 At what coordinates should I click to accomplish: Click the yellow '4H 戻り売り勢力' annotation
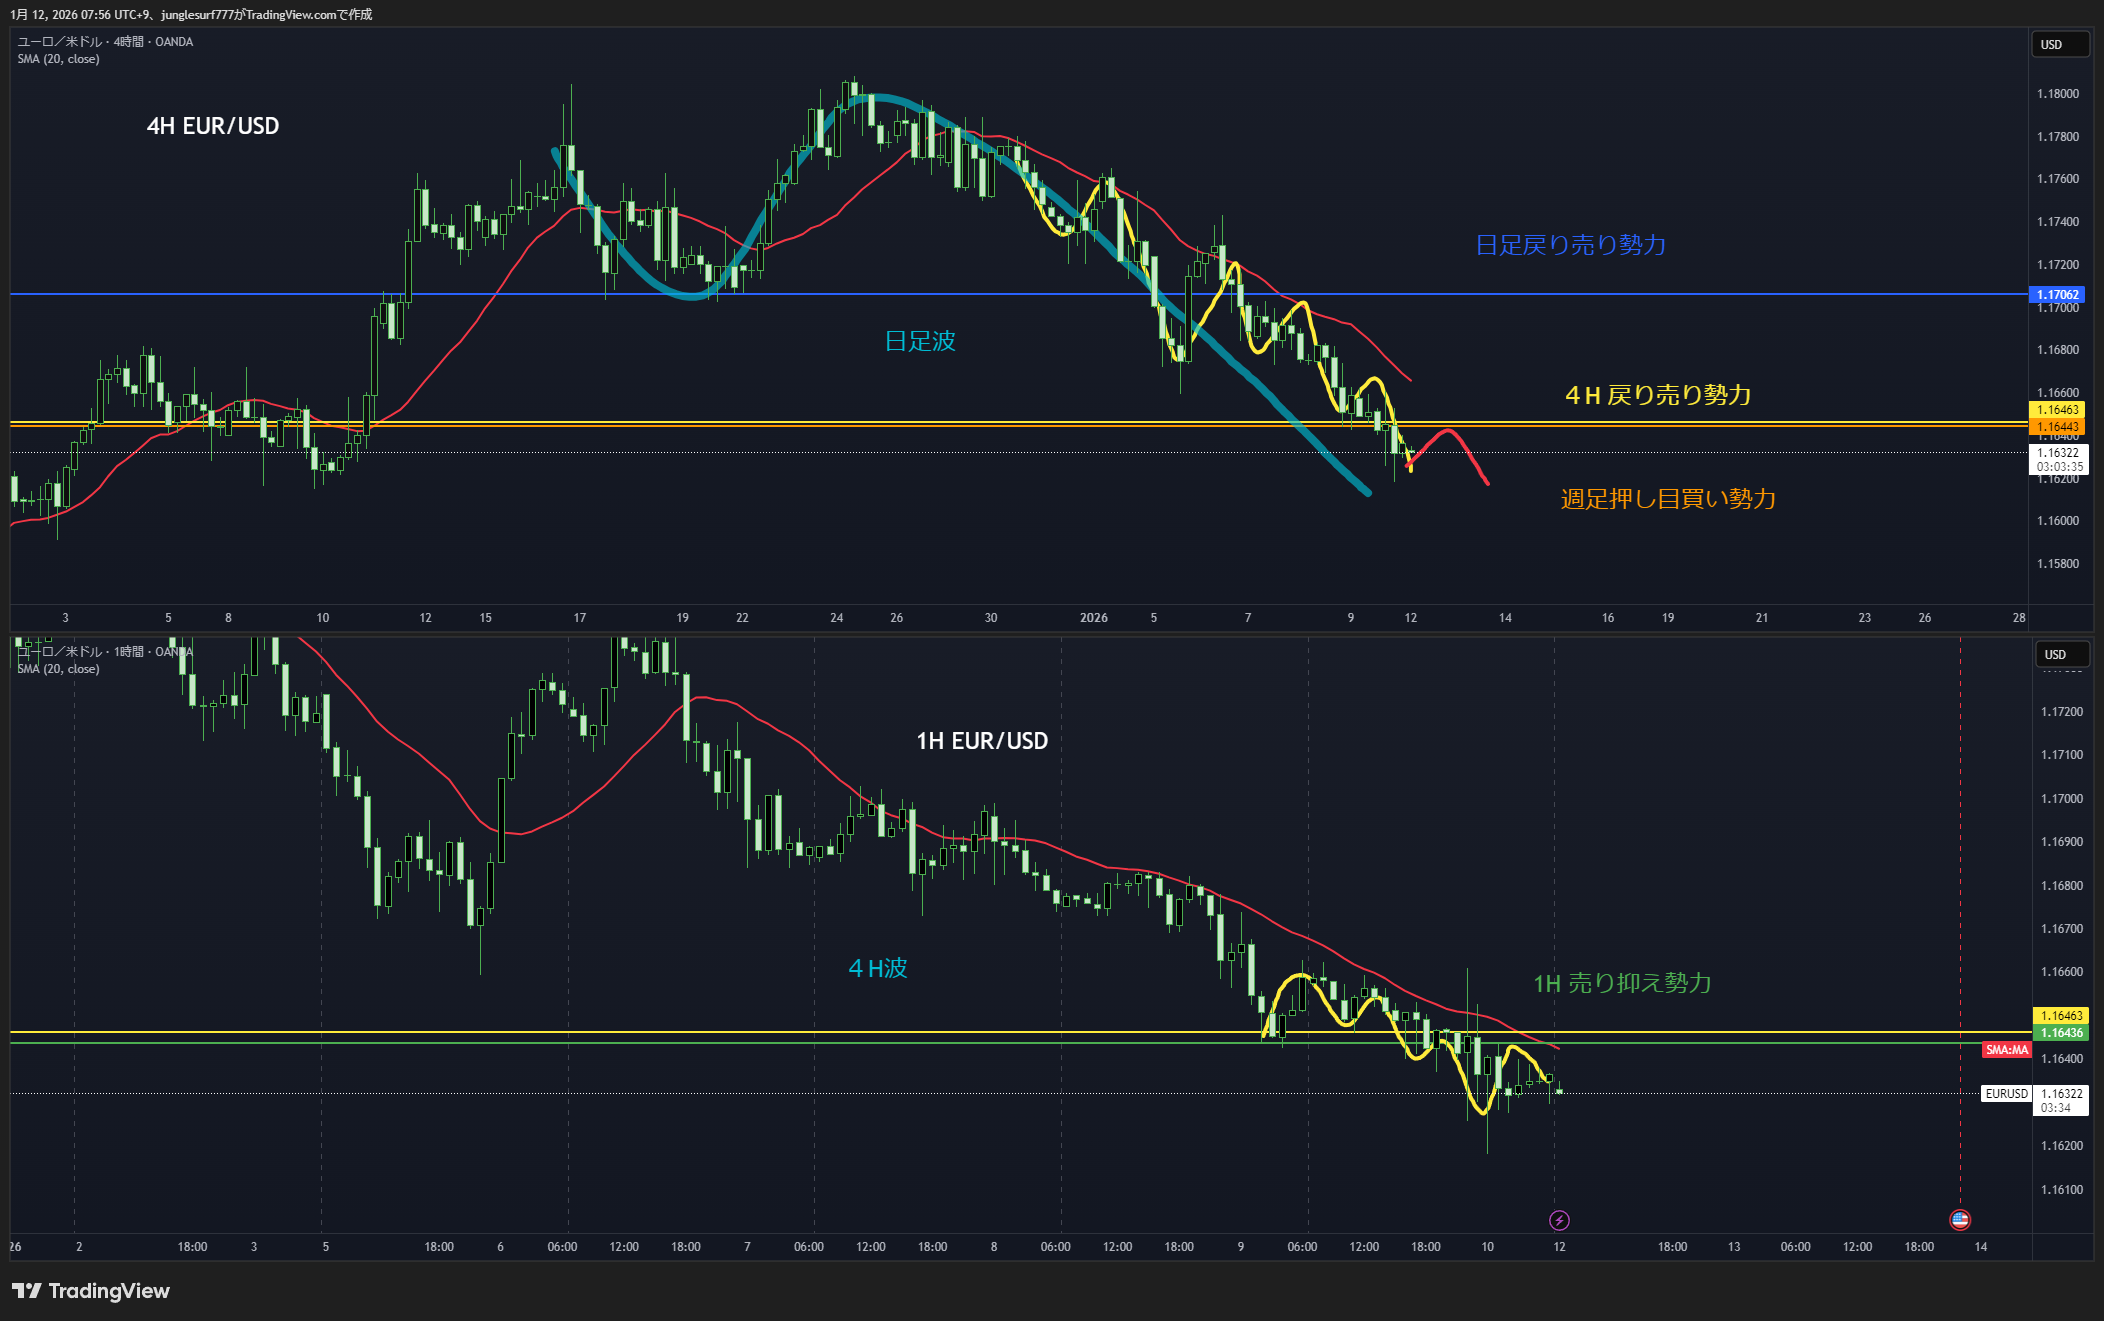tap(1658, 395)
